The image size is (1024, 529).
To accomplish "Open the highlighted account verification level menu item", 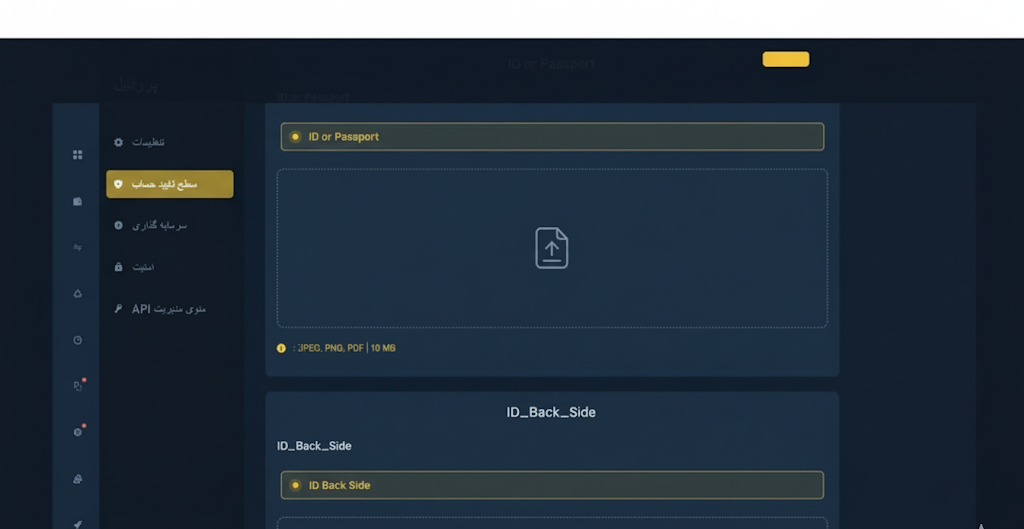I will coord(170,184).
